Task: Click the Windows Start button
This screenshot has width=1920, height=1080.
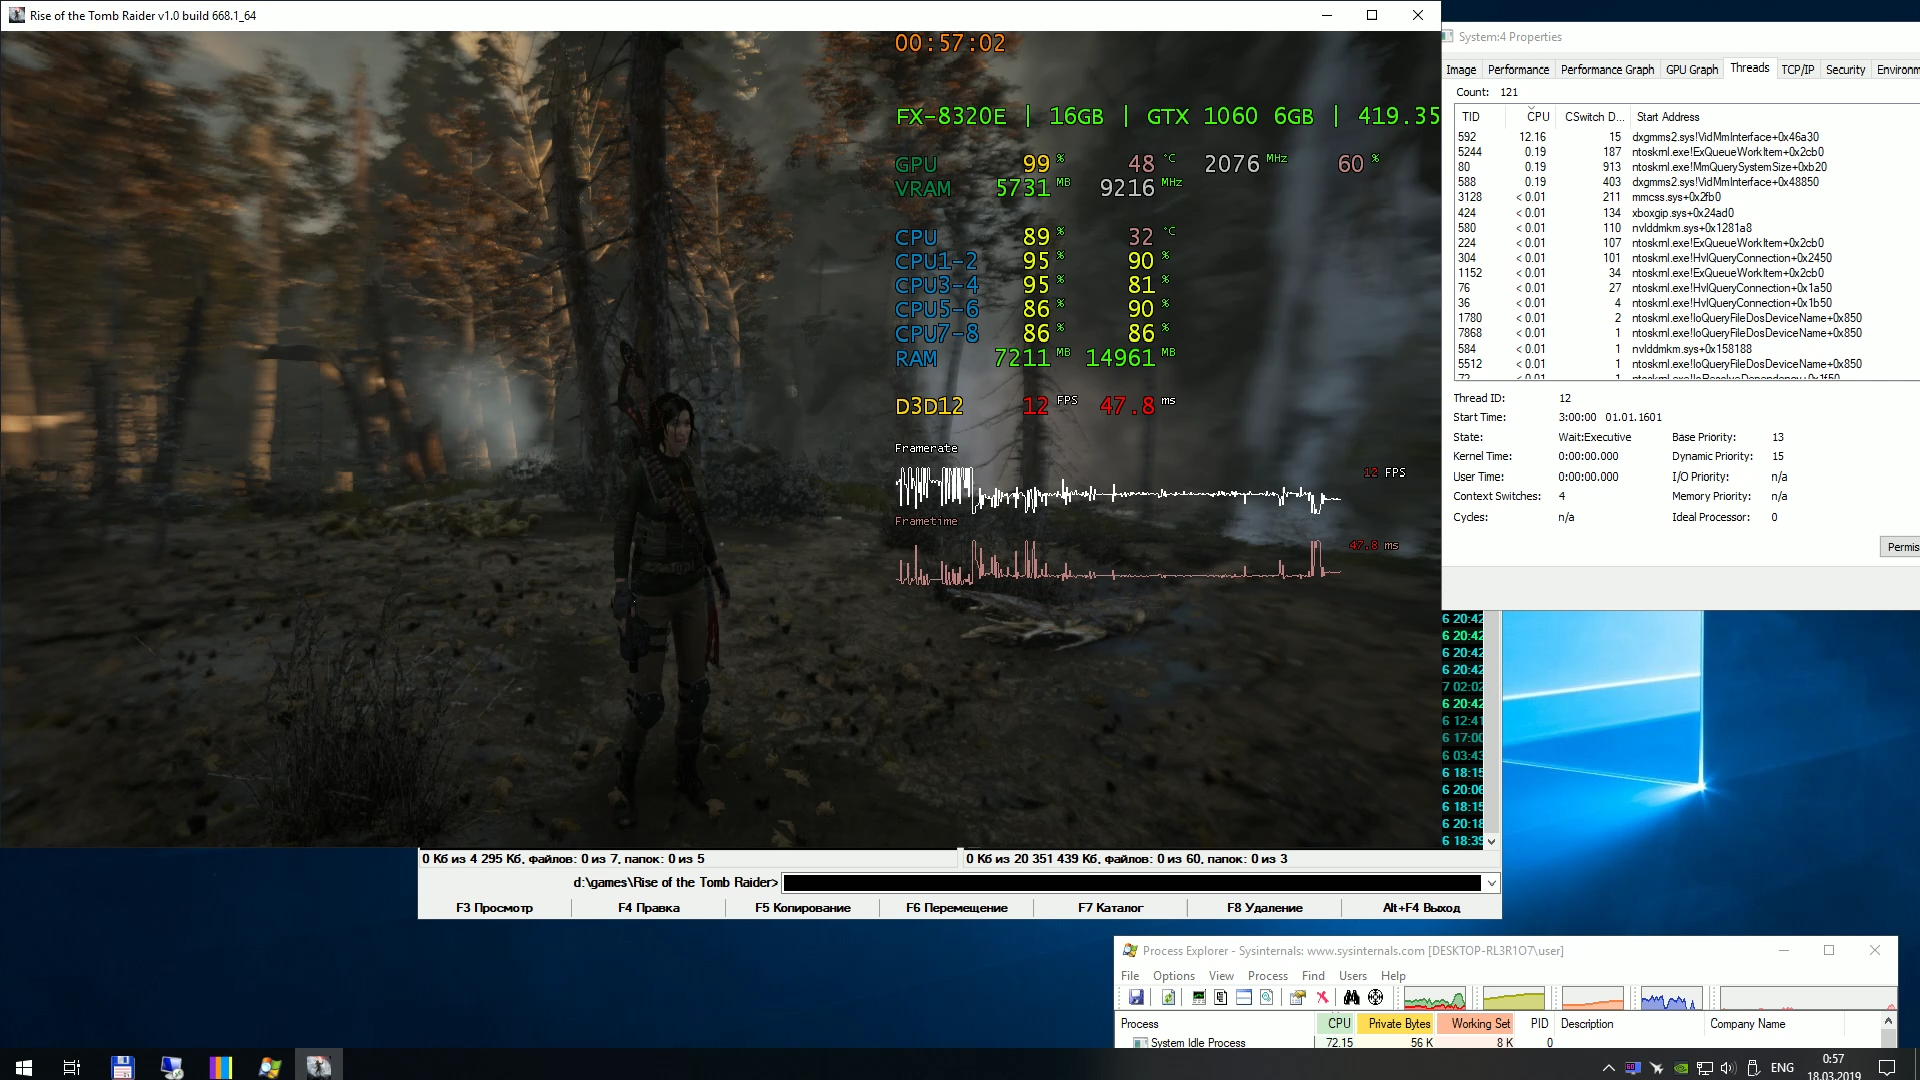Action: tap(24, 1067)
